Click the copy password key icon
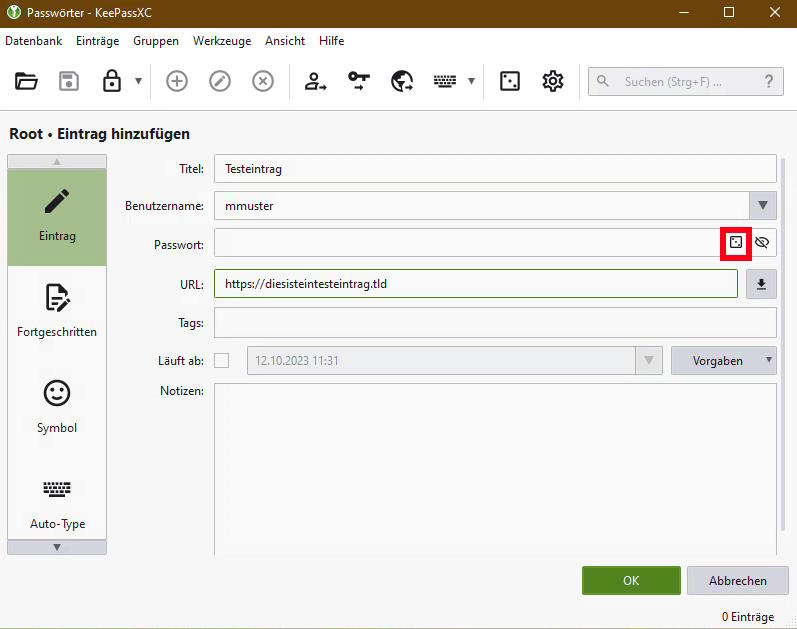The width and height of the screenshot is (797, 629). 359,82
